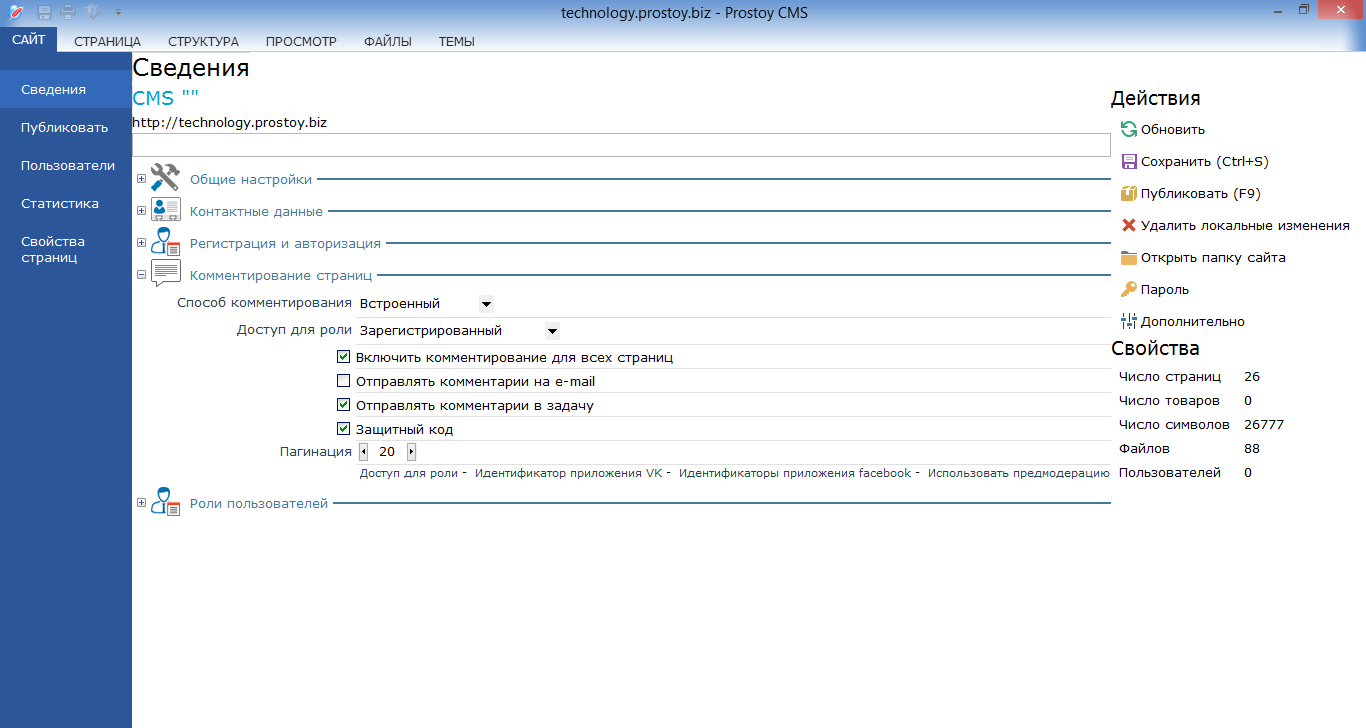Screen dimensions: 1366x728
Task: Open Способ комментирования dropdown (Встроенный)
Action: coord(486,303)
